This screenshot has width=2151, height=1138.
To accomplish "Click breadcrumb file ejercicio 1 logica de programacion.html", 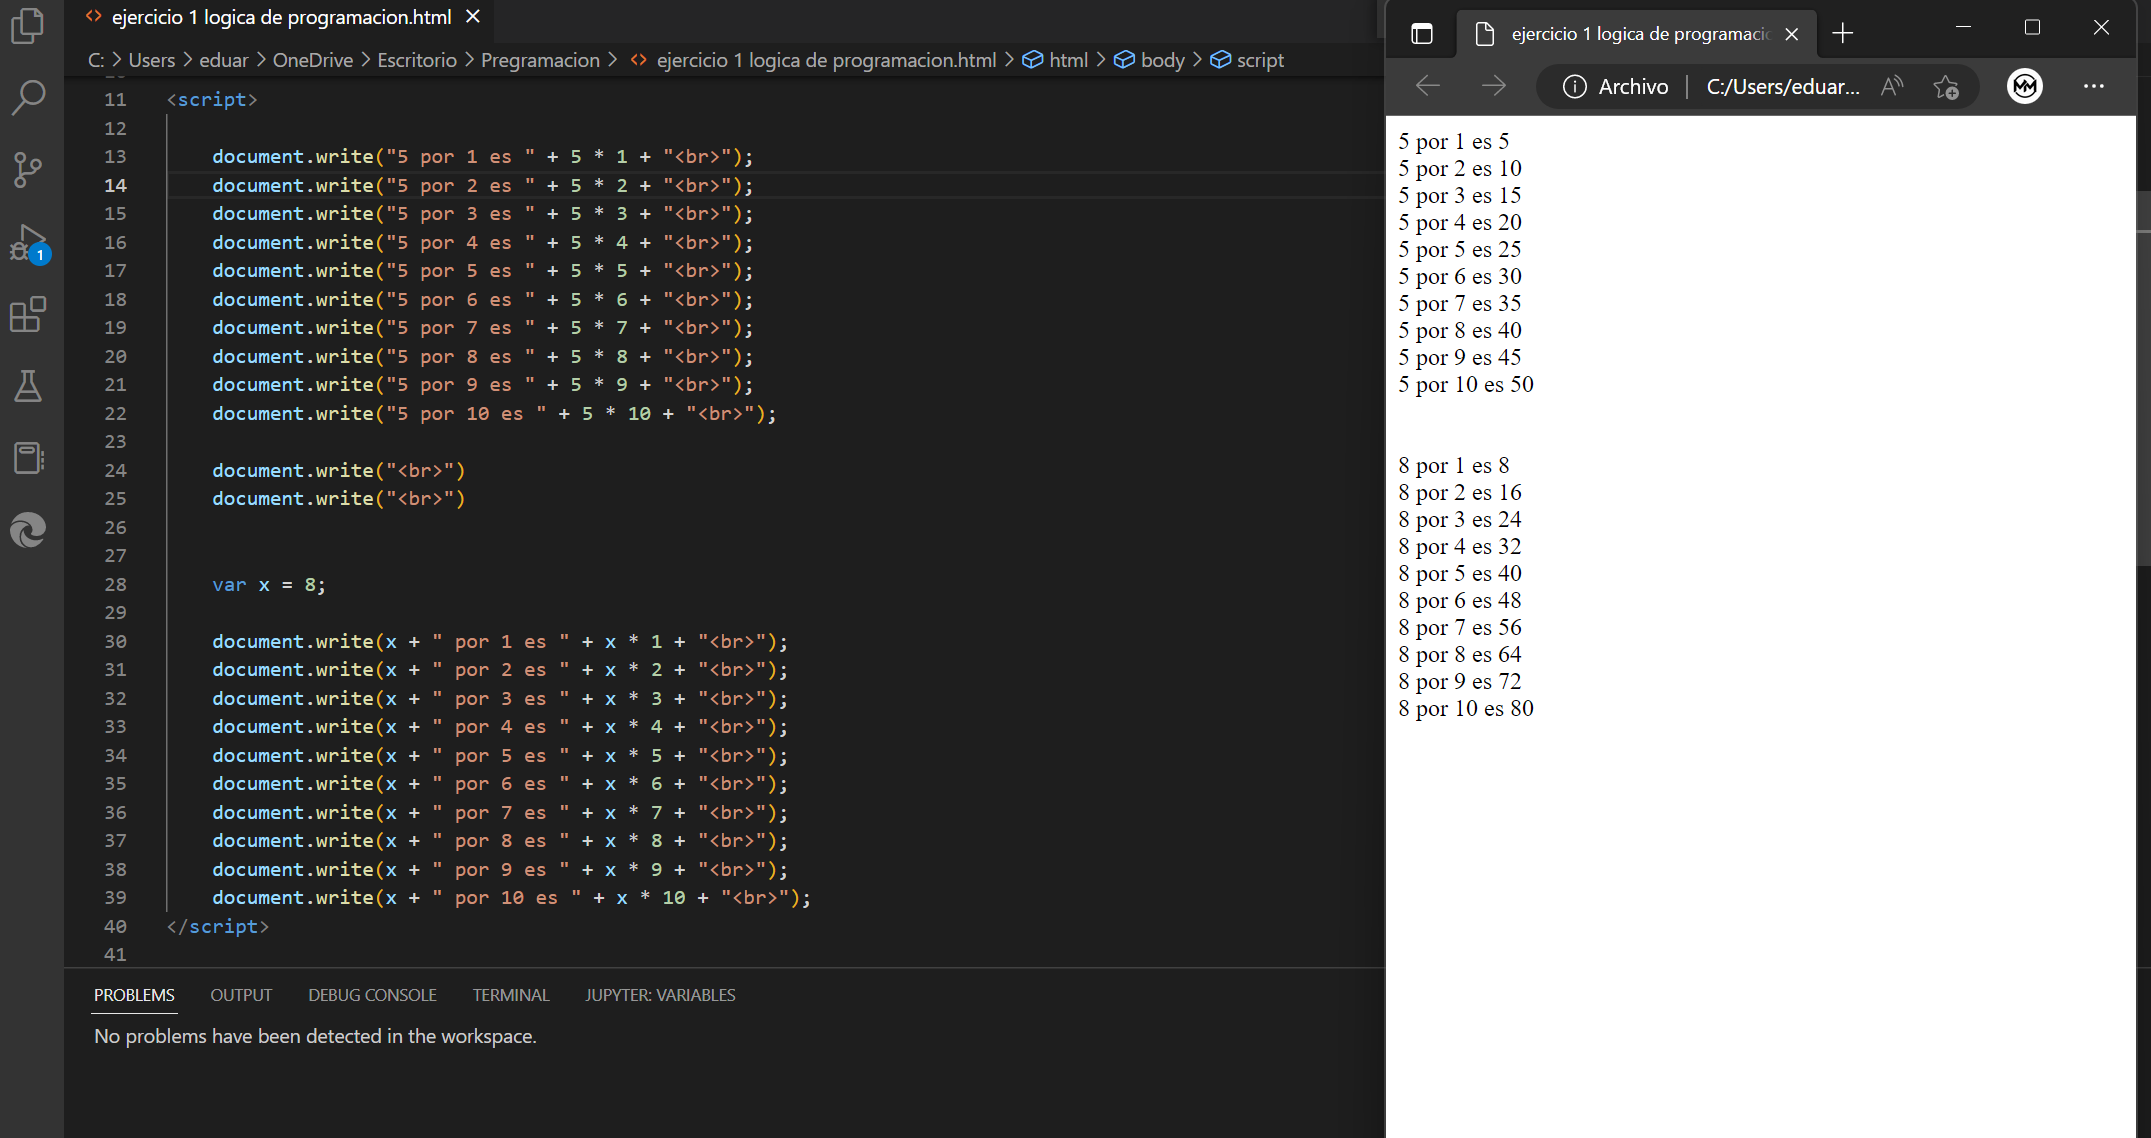I will coord(826,60).
